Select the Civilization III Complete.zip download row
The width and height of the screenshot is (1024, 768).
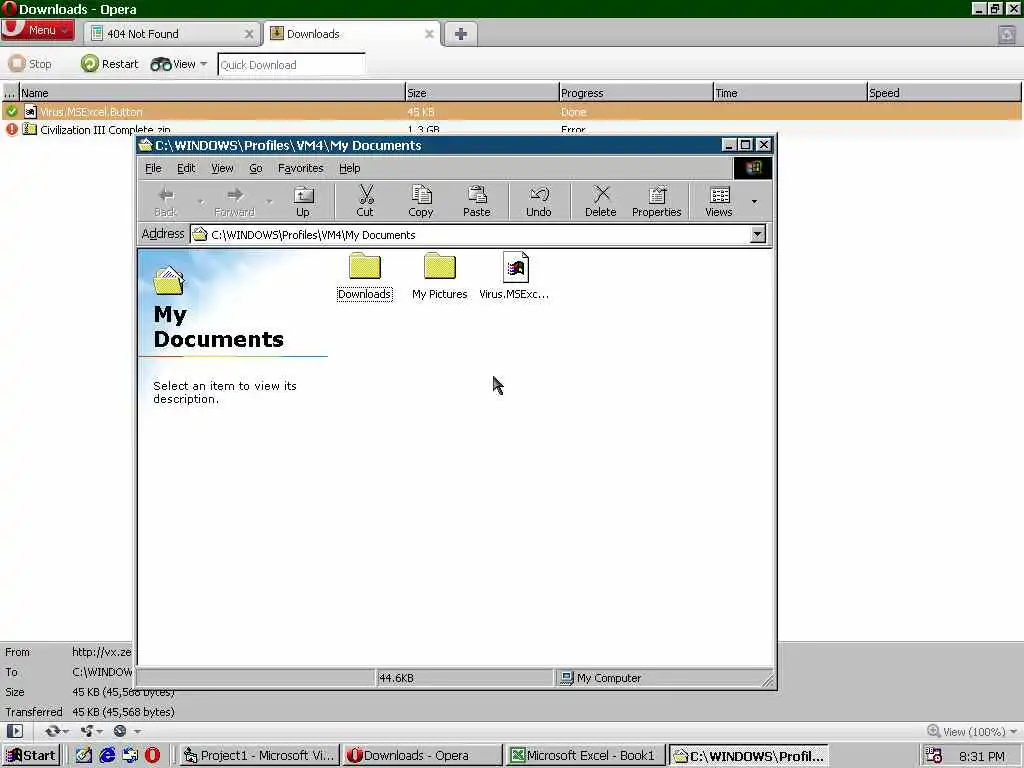512,129
